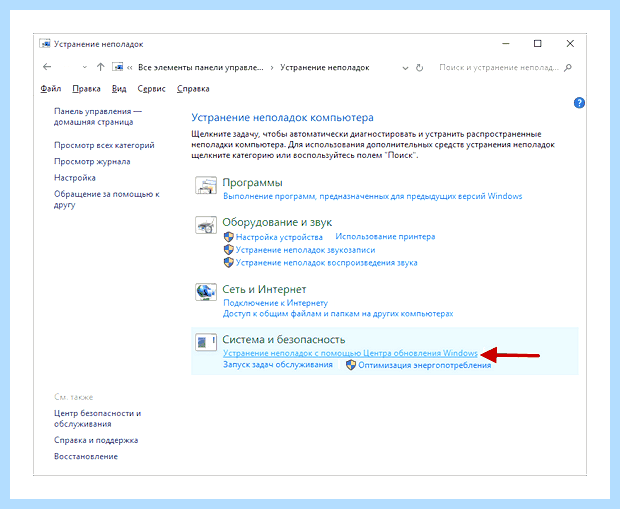Click the control panel icon in address bar
The width and height of the screenshot is (620, 509).
click(x=117, y=67)
